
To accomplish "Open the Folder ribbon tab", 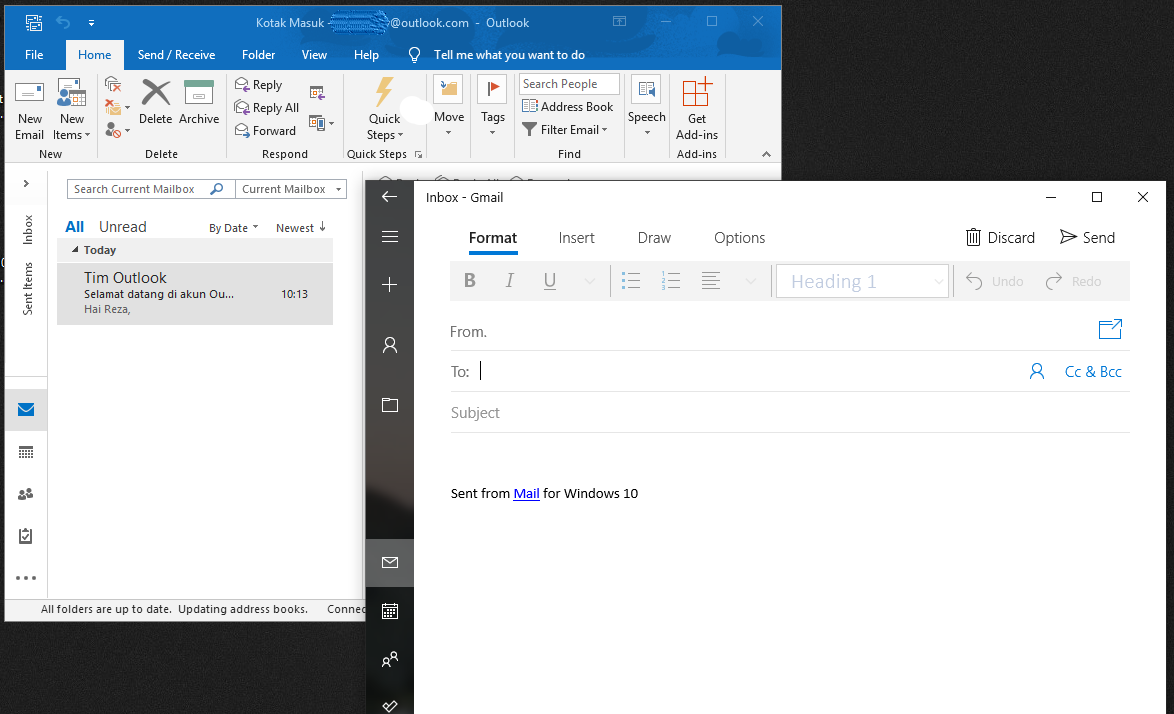I will pos(258,55).
